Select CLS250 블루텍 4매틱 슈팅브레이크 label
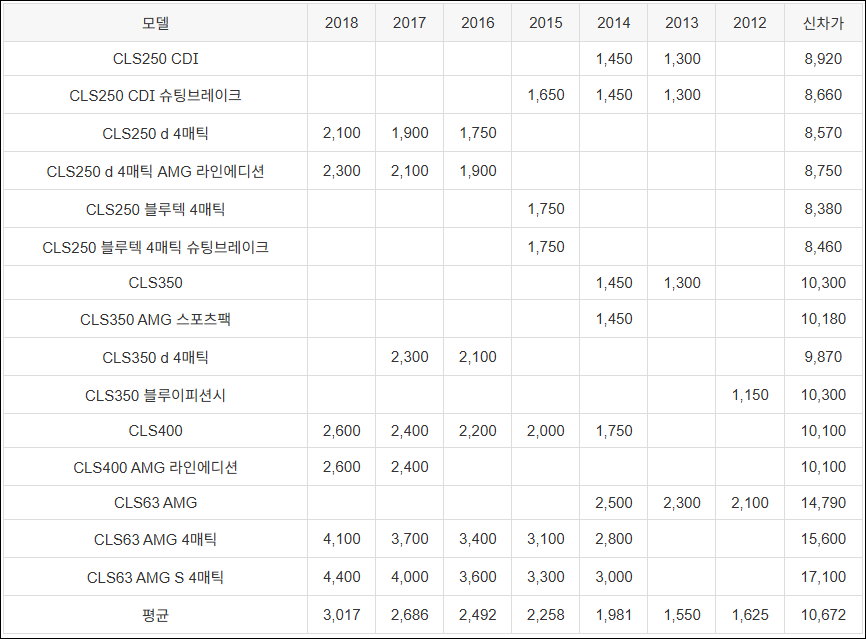This screenshot has height=639, width=866. click(155, 247)
